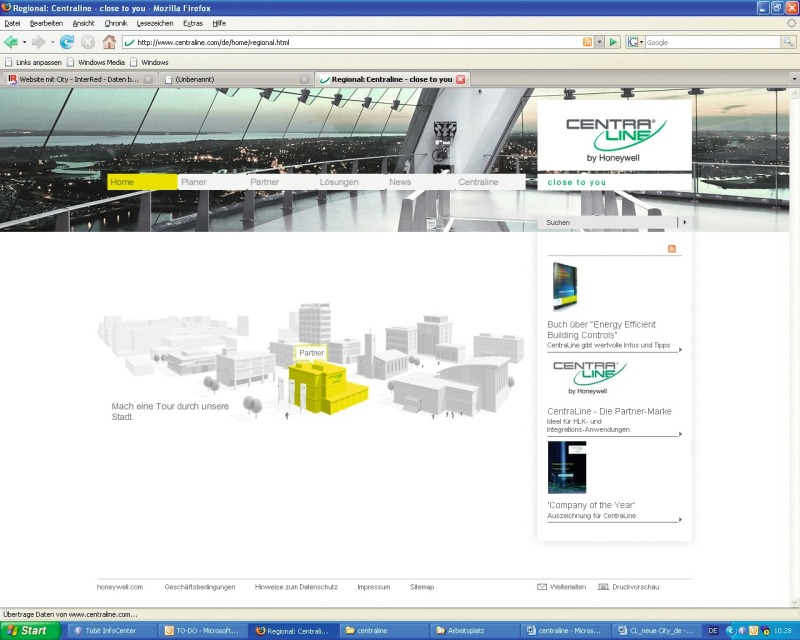The height and width of the screenshot is (640, 800).
Task: Open Hinweise zum Datenschutz footer link
Action: (296, 587)
